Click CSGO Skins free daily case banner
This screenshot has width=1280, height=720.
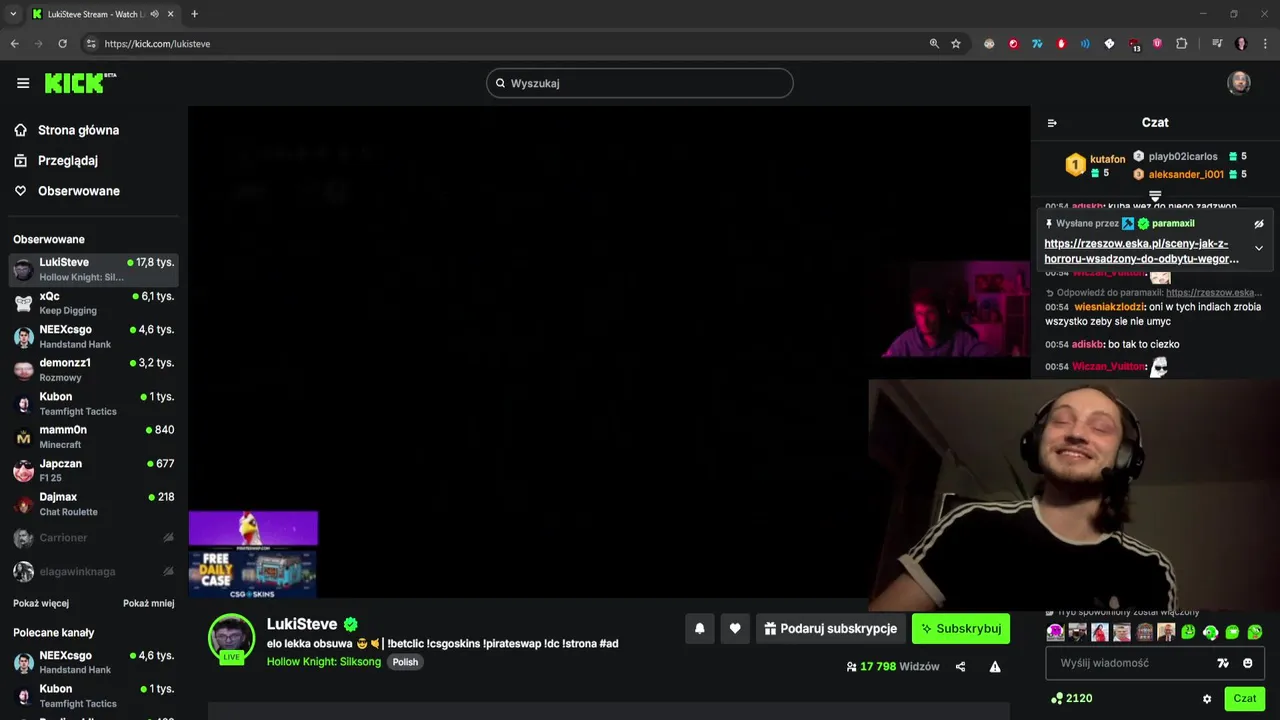pos(253,573)
